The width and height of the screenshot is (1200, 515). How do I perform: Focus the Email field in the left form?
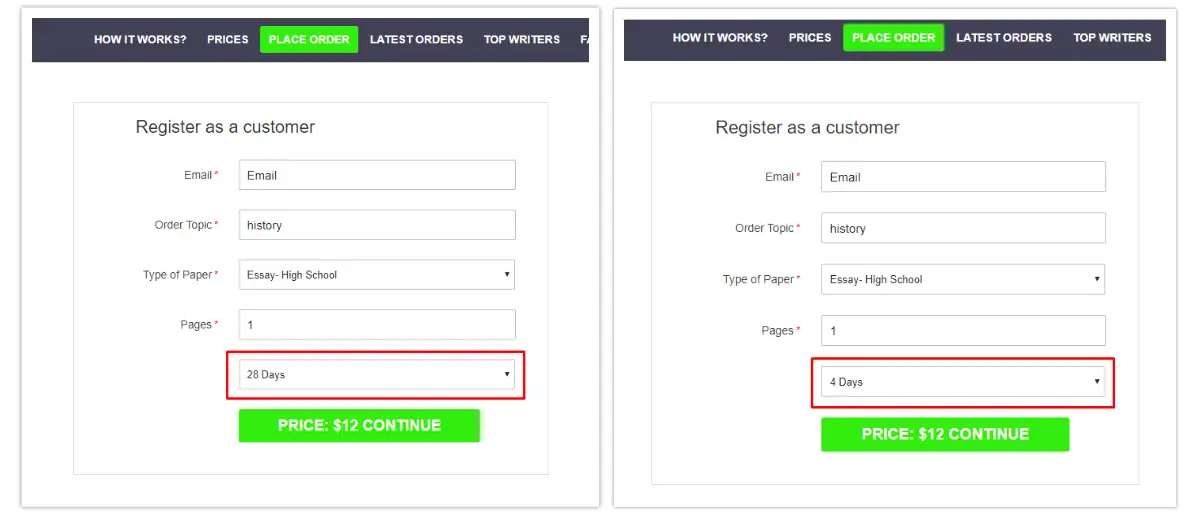coord(376,175)
